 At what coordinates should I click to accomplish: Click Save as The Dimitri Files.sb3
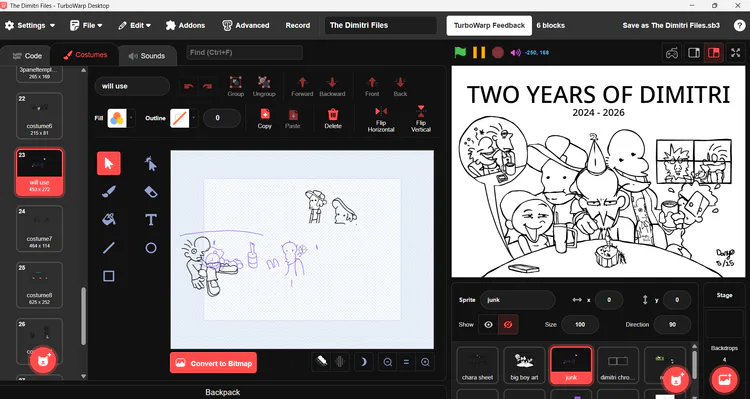pyautogui.click(x=671, y=25)
